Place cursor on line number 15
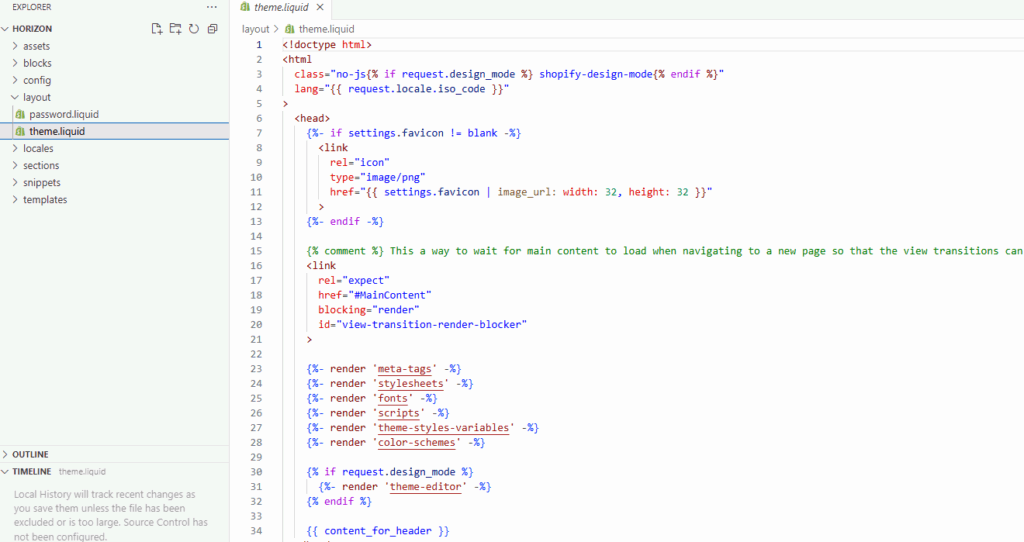 (x=257, y=251)
